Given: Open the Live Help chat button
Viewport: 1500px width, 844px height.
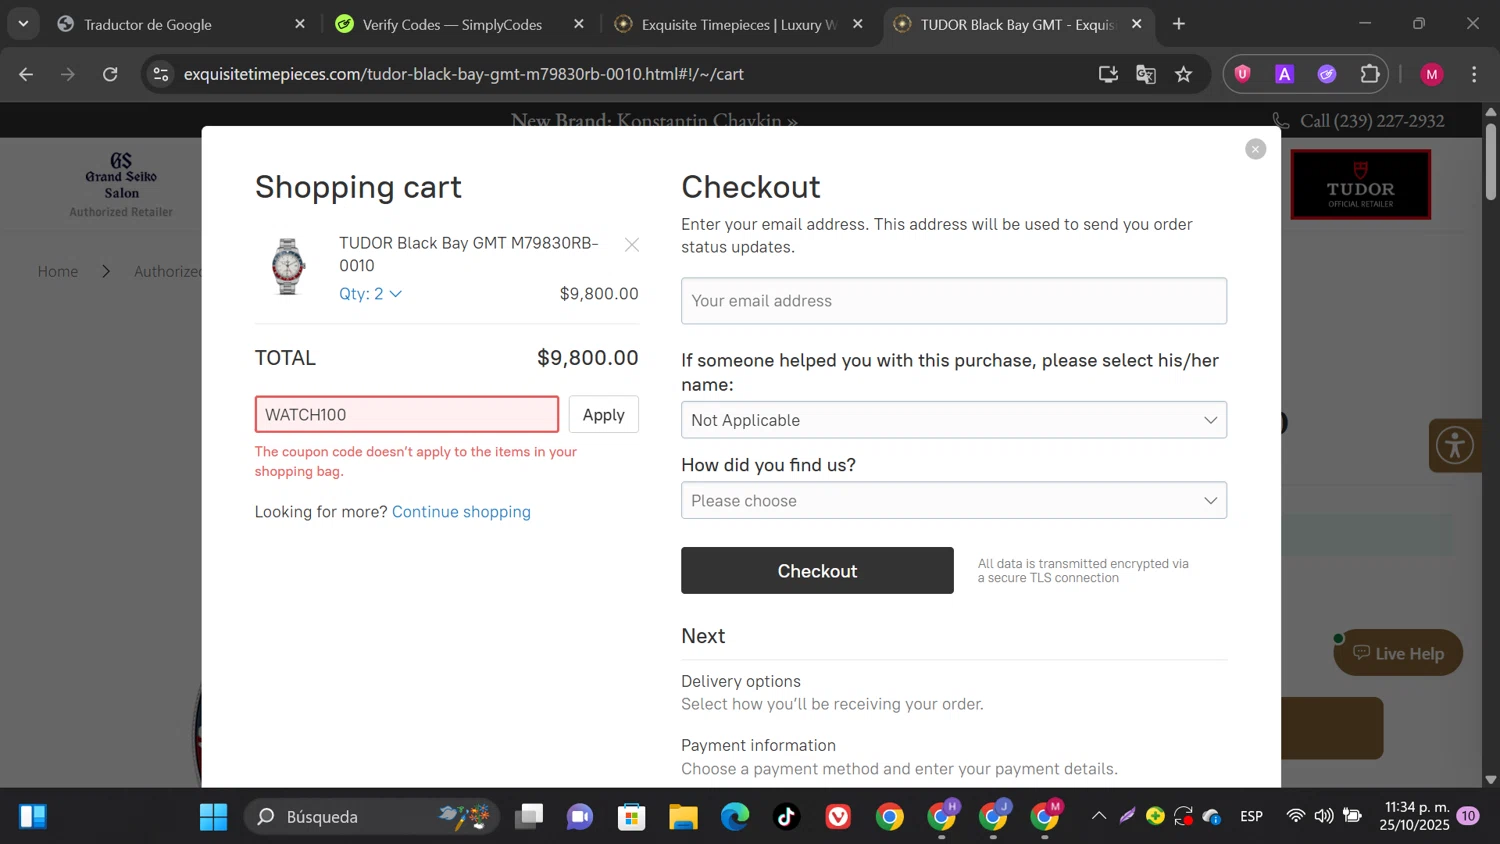Looking at the screenshot, I should (x=1398, y=653).
